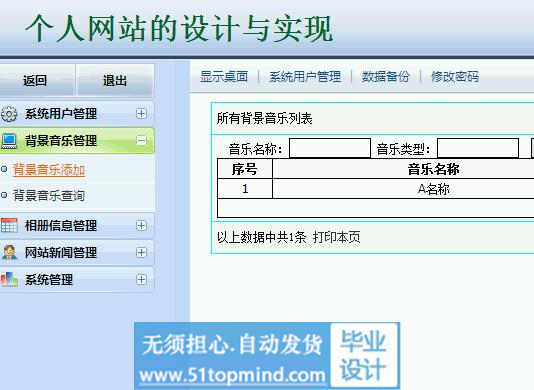Click the person icon beside 网站新闻管理

point(9,252)
